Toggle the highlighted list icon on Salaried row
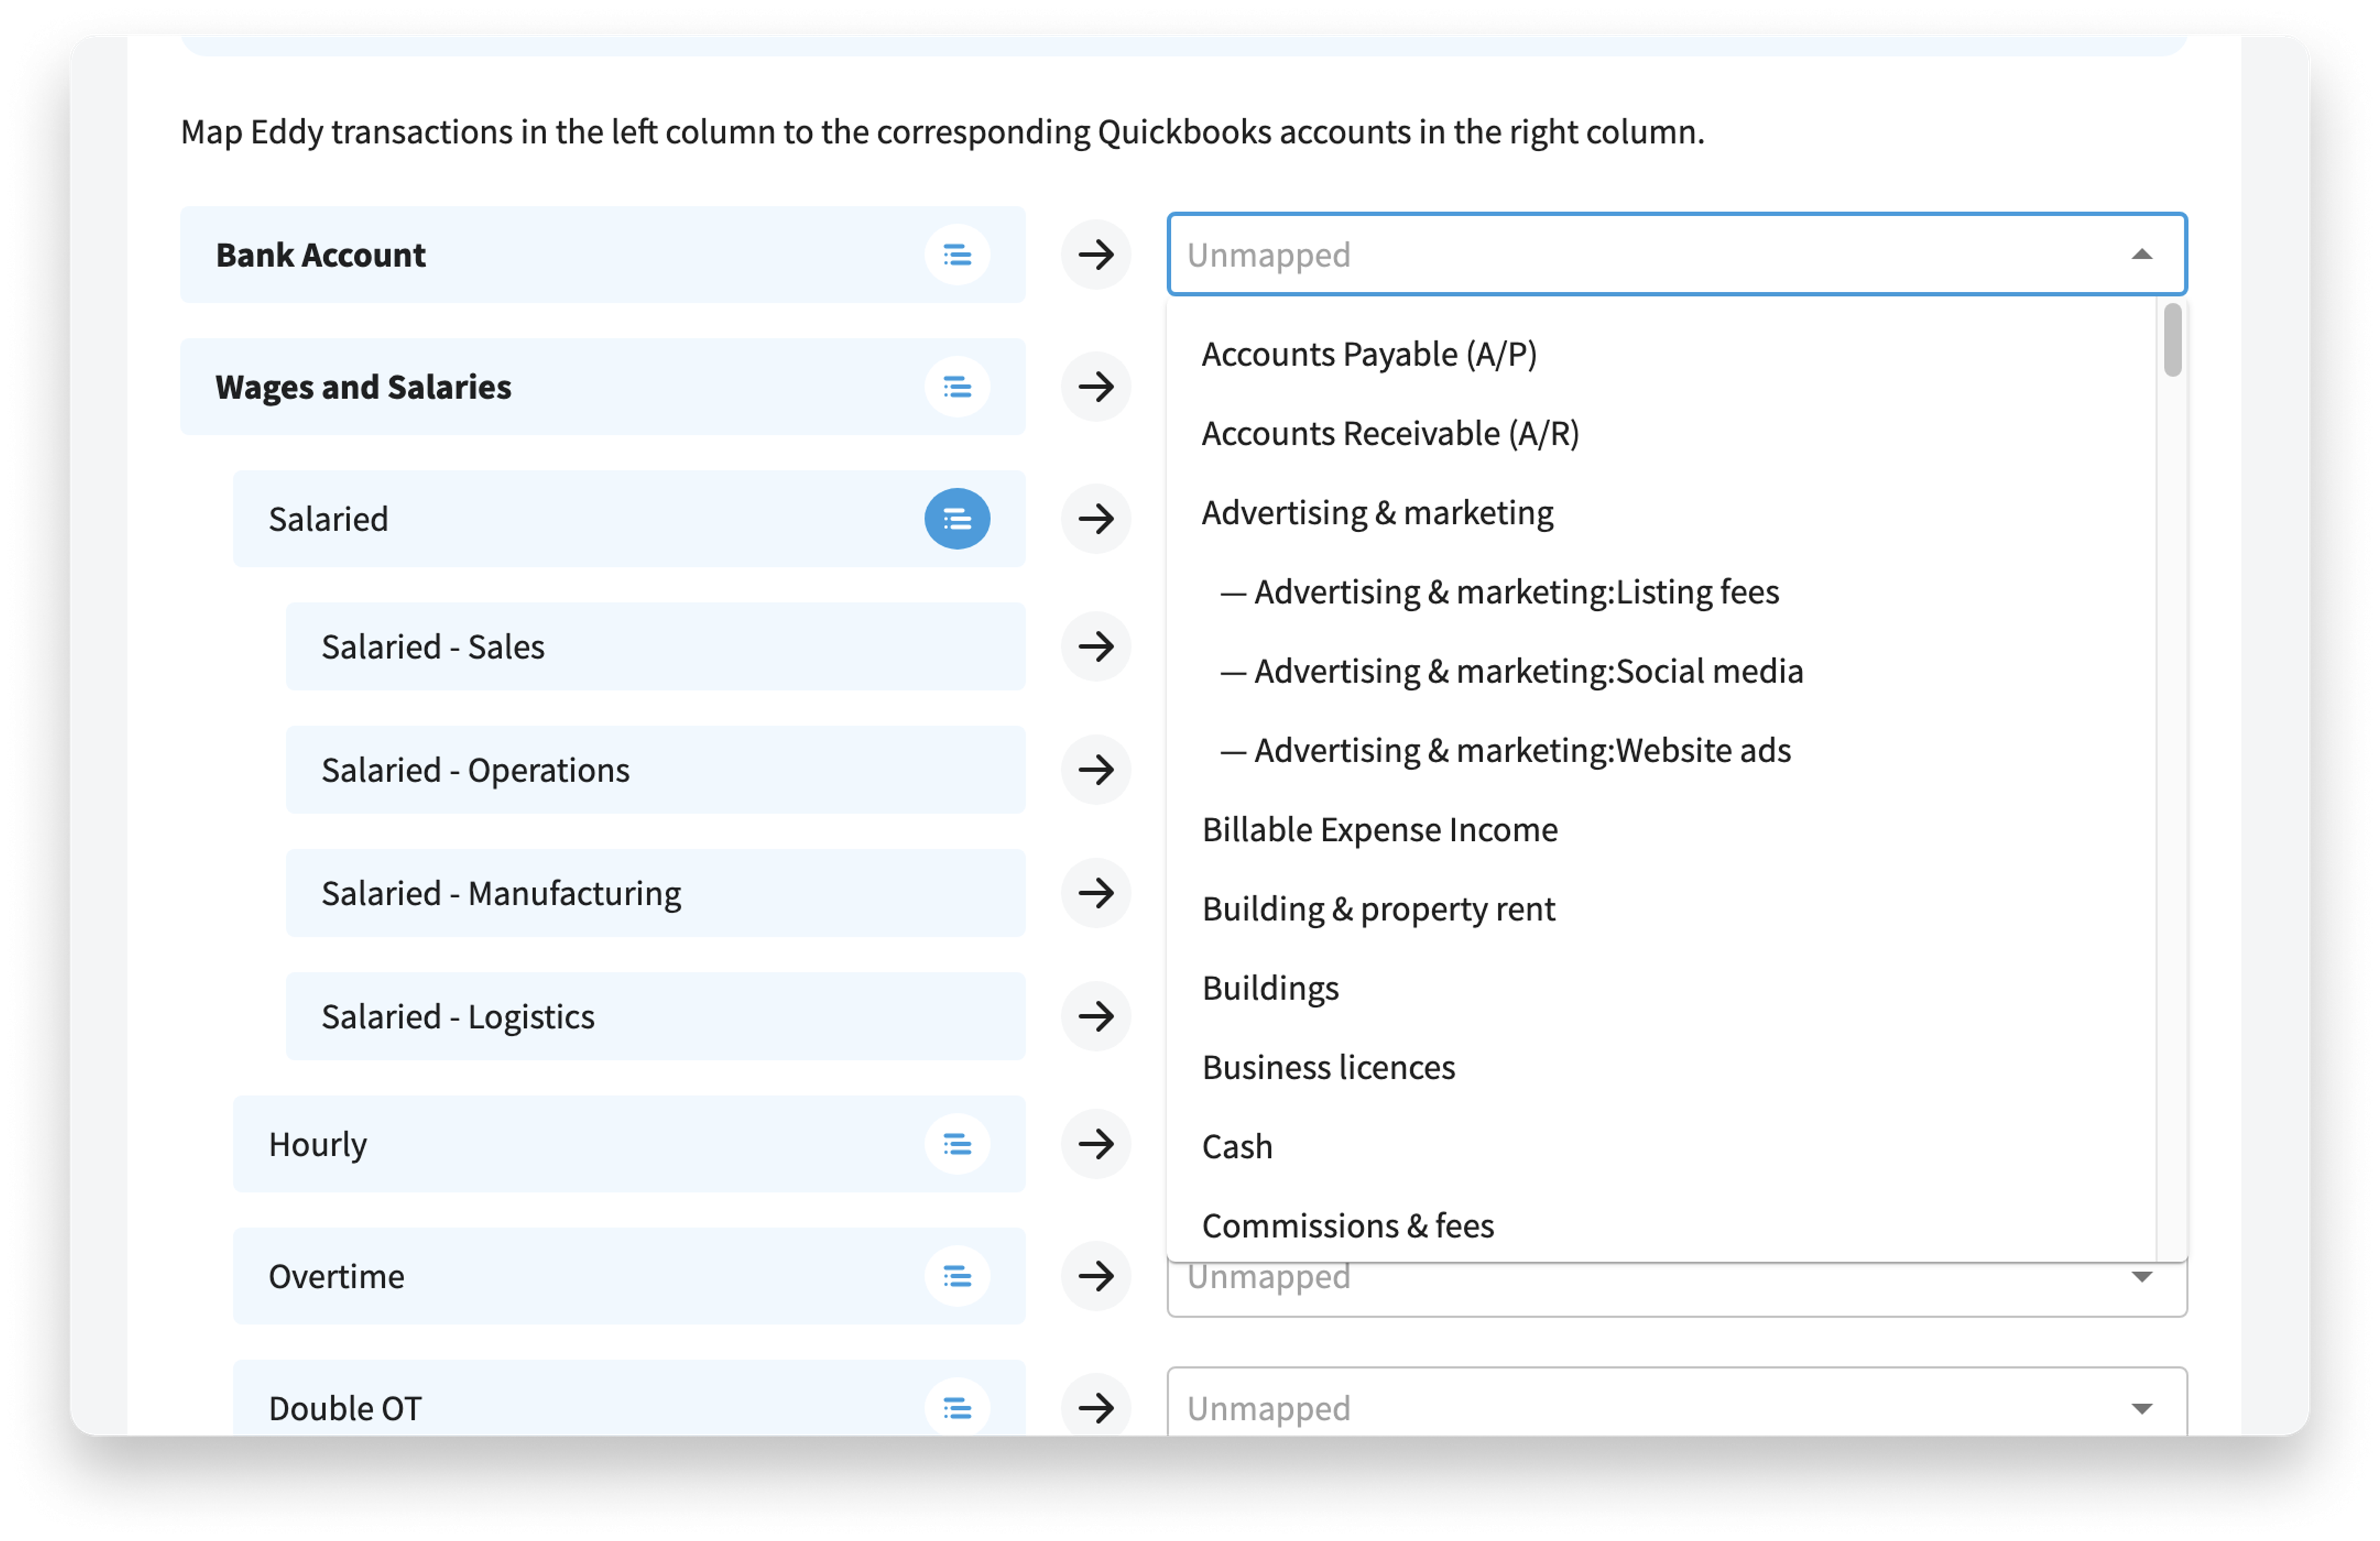Viewport: 2380px width, 1541px height. (x=956, y=519)
